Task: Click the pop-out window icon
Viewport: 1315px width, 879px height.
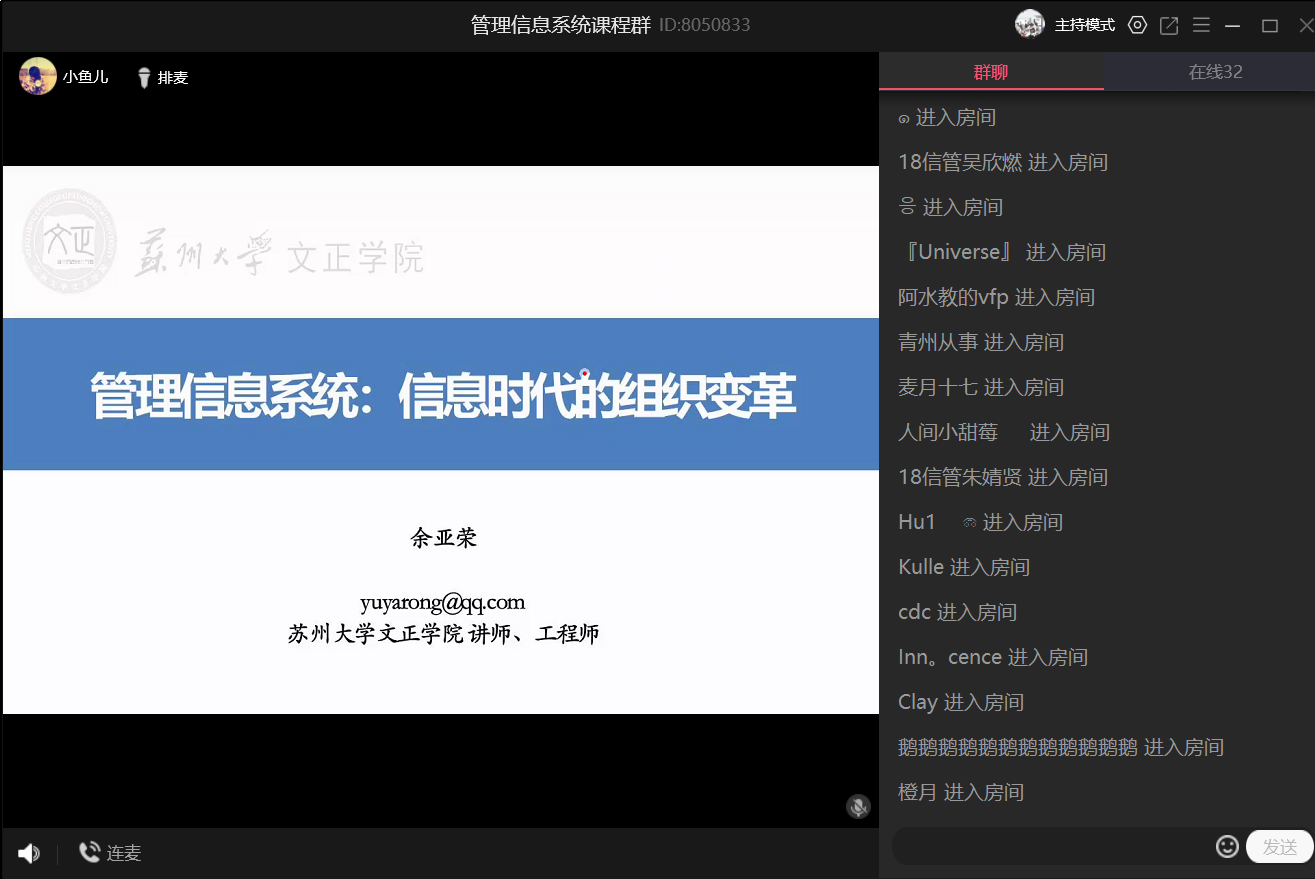Action: pyautogui.click(x=1169, y=25)
